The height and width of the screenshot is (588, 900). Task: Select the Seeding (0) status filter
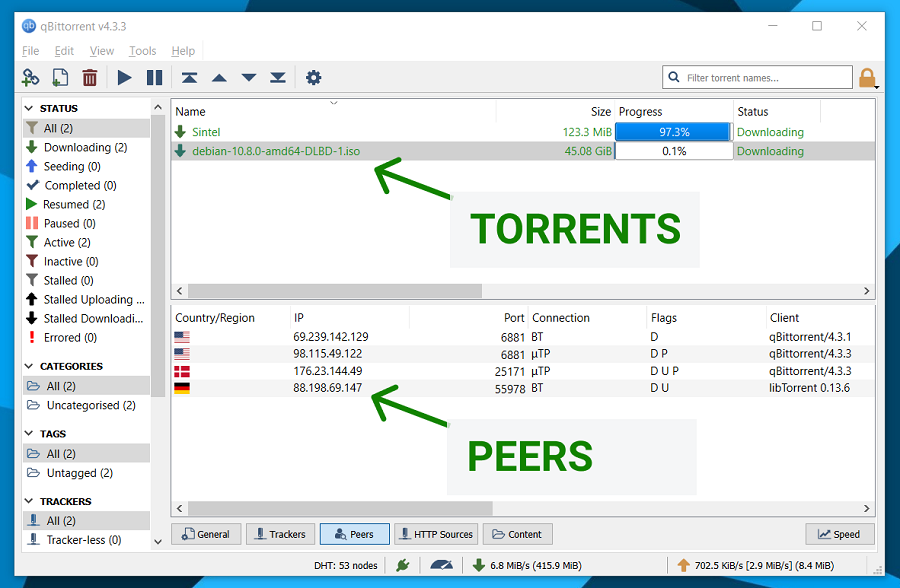(86, 166)
